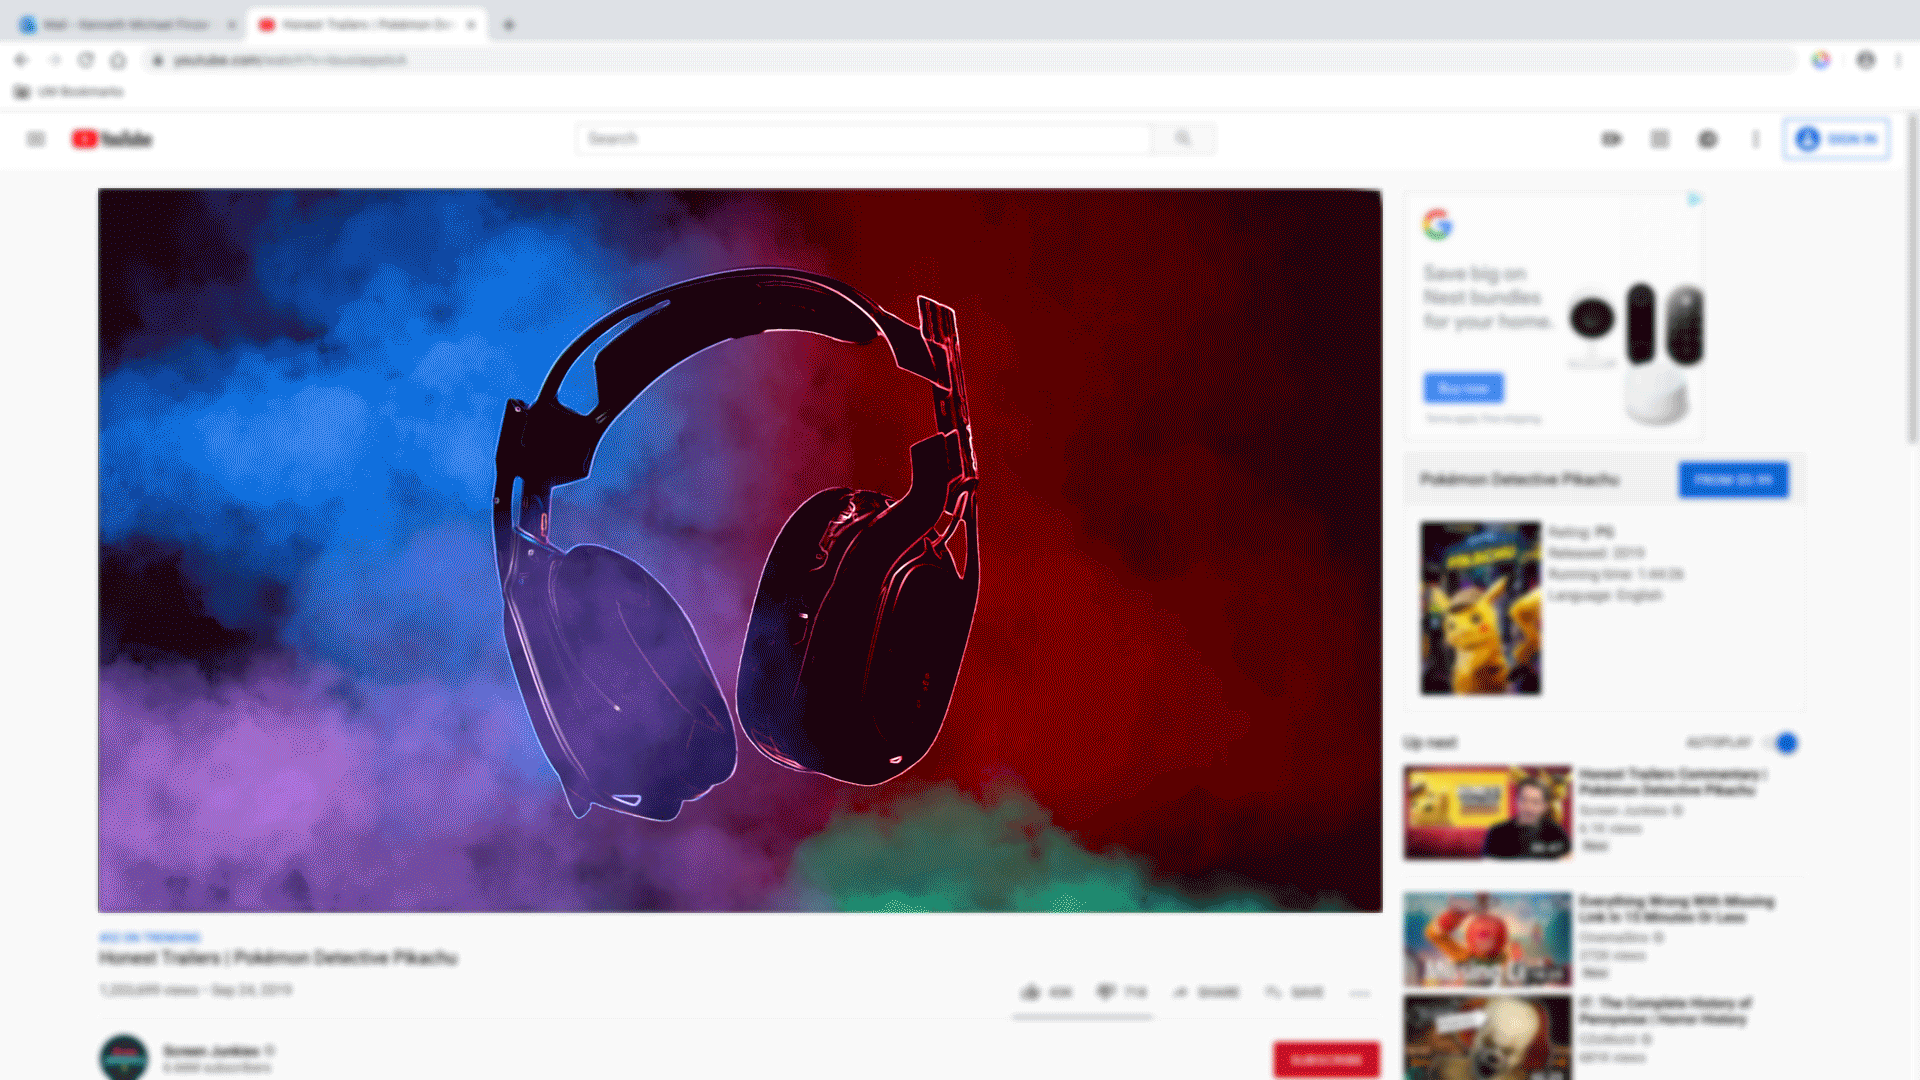The width and height of the screenshot is (1920, 1080).
Task: Open Honest Trailers Commentary video thumbnail
Action: click(x=1487, y=812)
